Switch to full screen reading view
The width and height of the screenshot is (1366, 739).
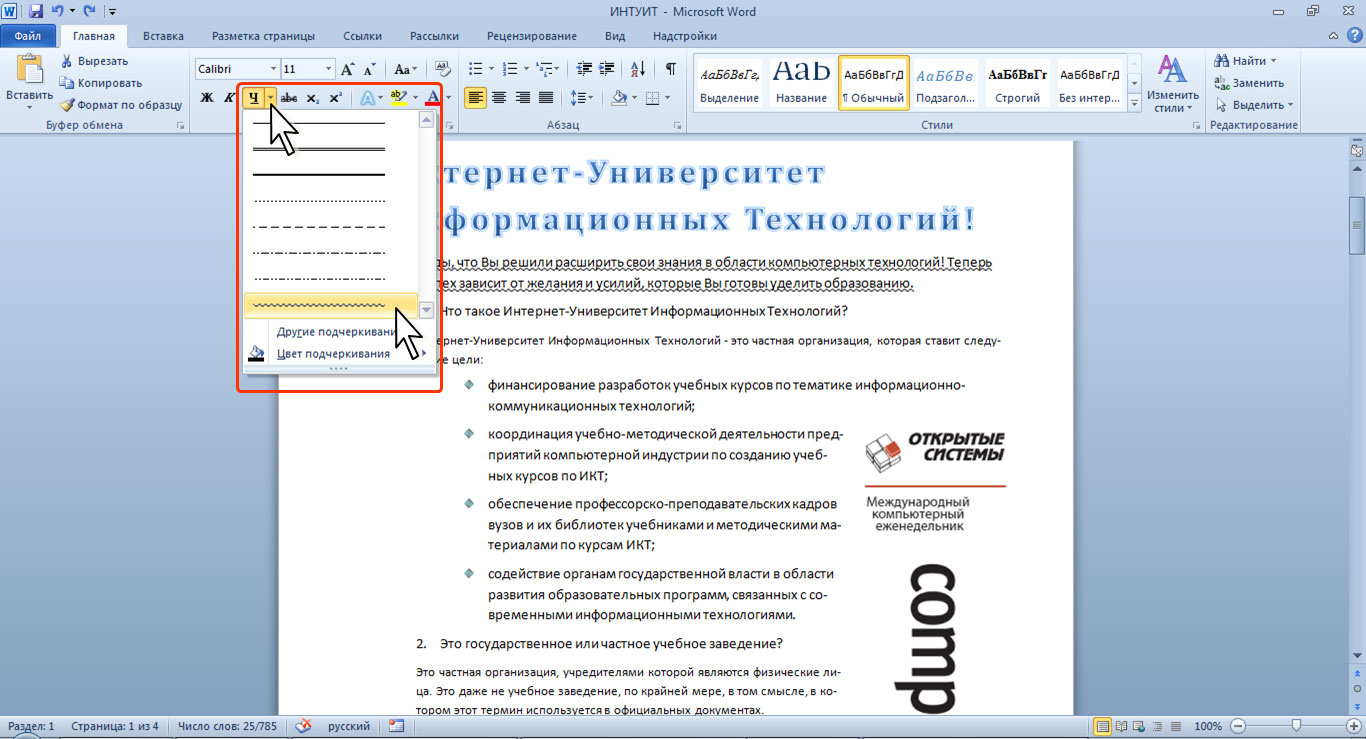[x=1121, y=726]
